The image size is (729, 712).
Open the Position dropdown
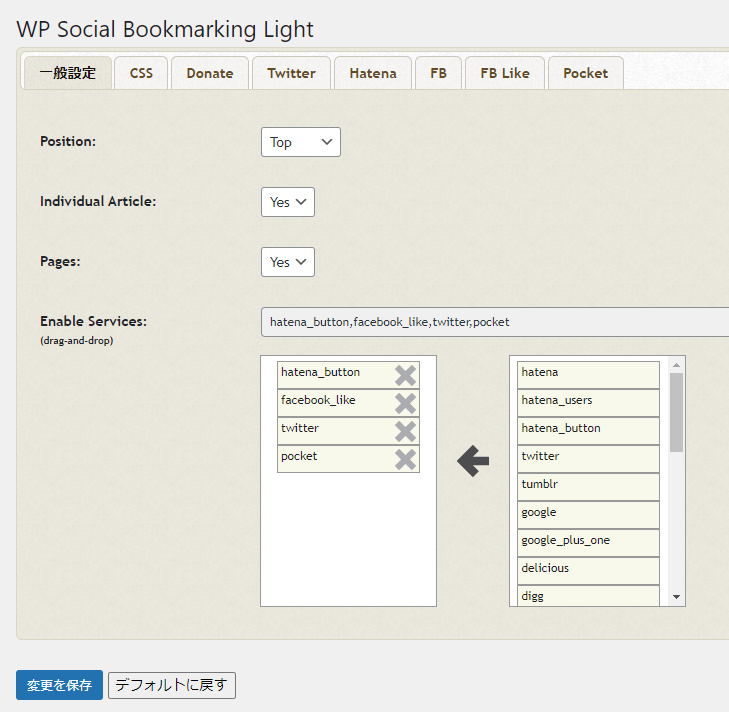(300, 142)
